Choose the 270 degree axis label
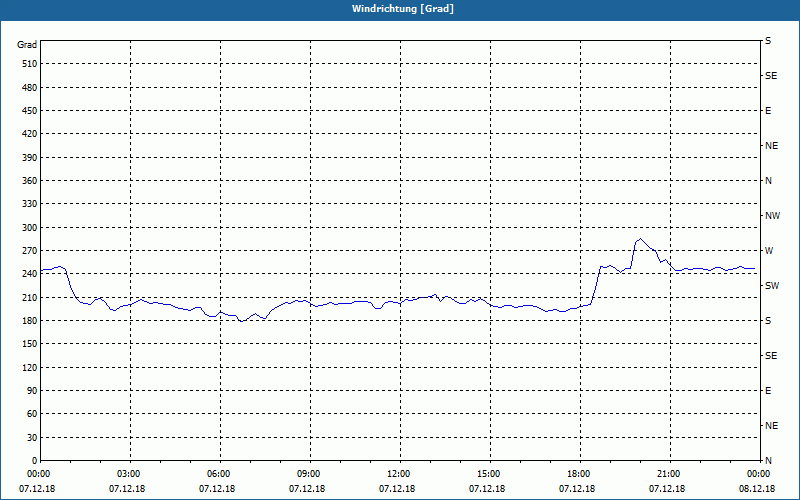800x500 pixels. pos(30,251)
